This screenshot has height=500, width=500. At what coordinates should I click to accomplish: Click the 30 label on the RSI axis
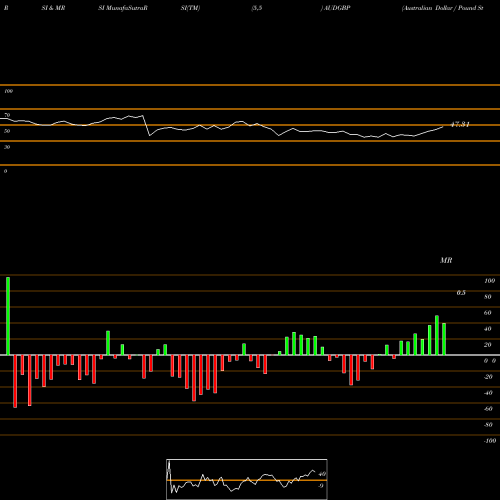[x=7, y=147]
